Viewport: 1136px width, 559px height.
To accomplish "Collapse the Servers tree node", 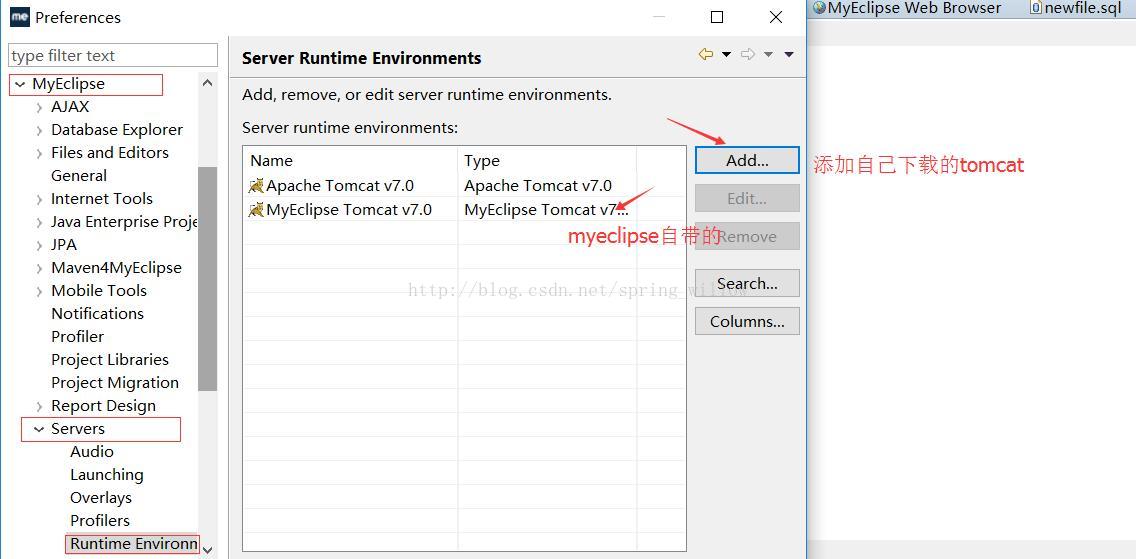I will (x=39, y=429).
